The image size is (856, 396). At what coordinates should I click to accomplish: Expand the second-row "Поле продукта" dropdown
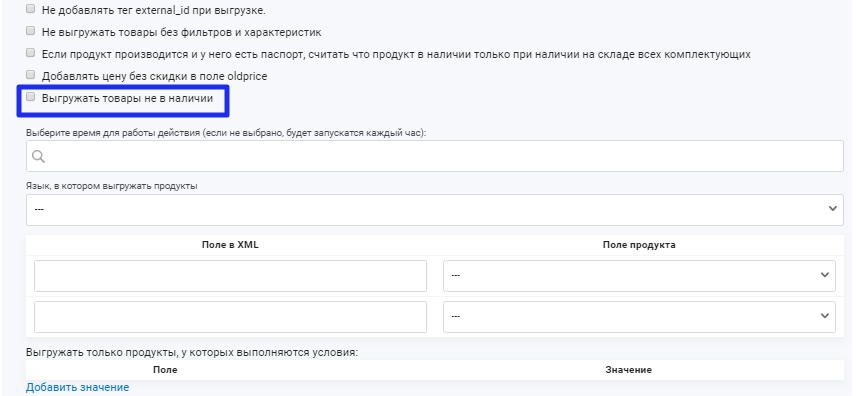click(639, 317)
